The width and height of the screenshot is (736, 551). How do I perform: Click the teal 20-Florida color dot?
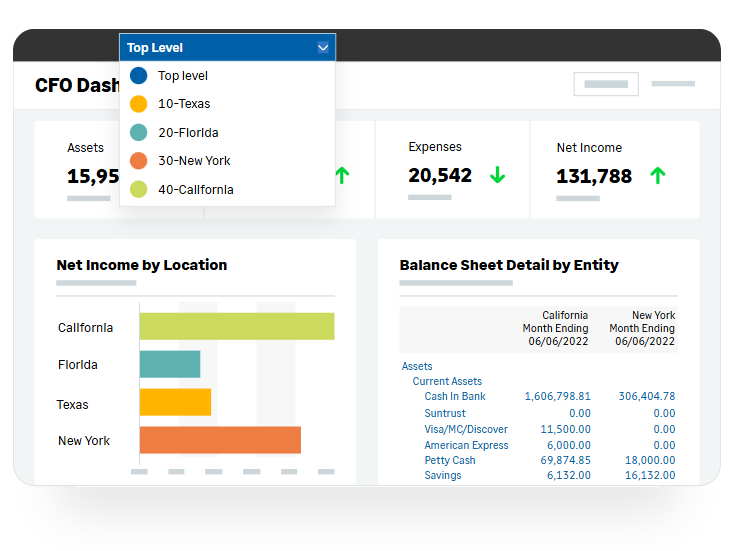point(138,133)
